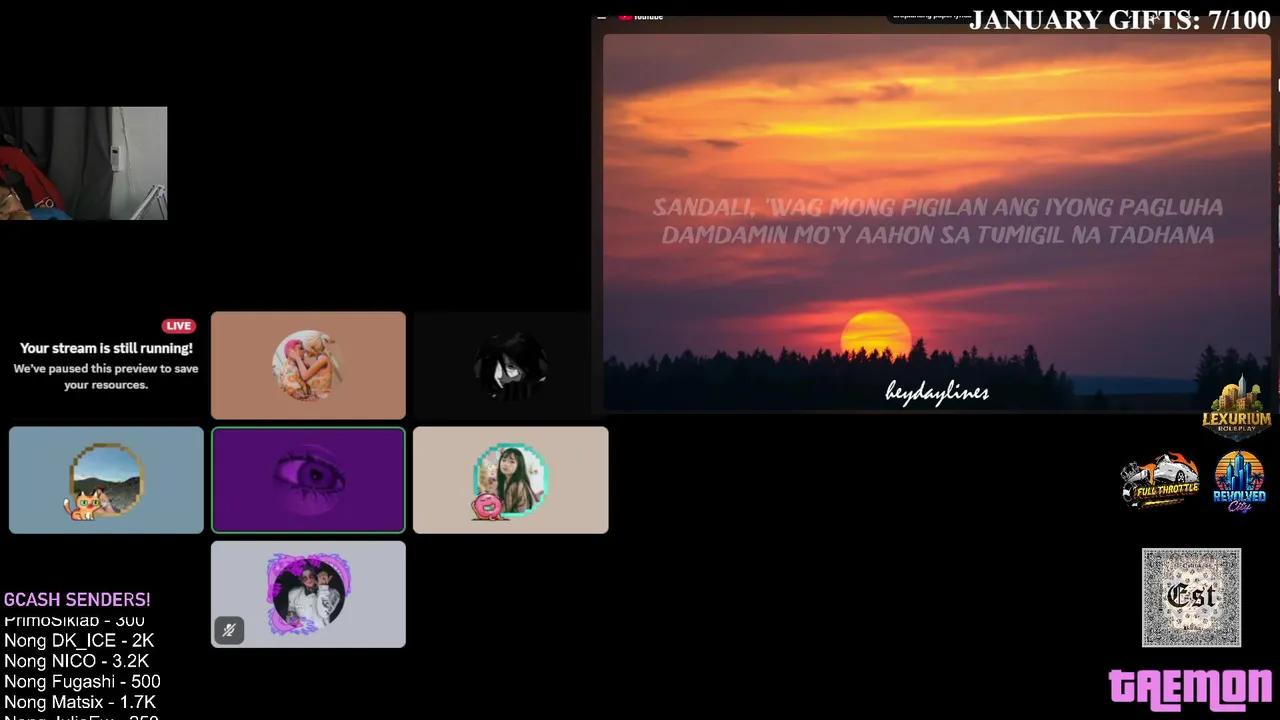Image resolution: width=1280 pixels, height=720 pixels.
Task: Click the 'Nong NICO - 3.2K' row
Action: [77, 661]
